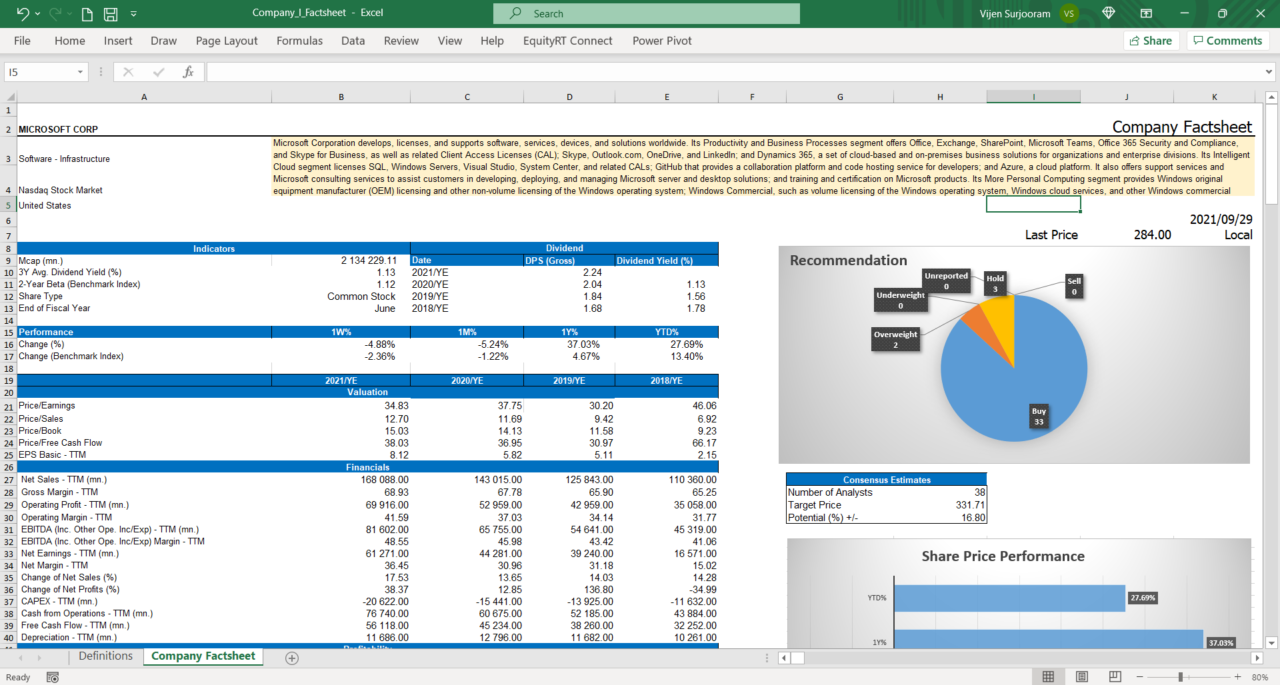Click the Cancel (X) icon in formula bar

point(128,71)
